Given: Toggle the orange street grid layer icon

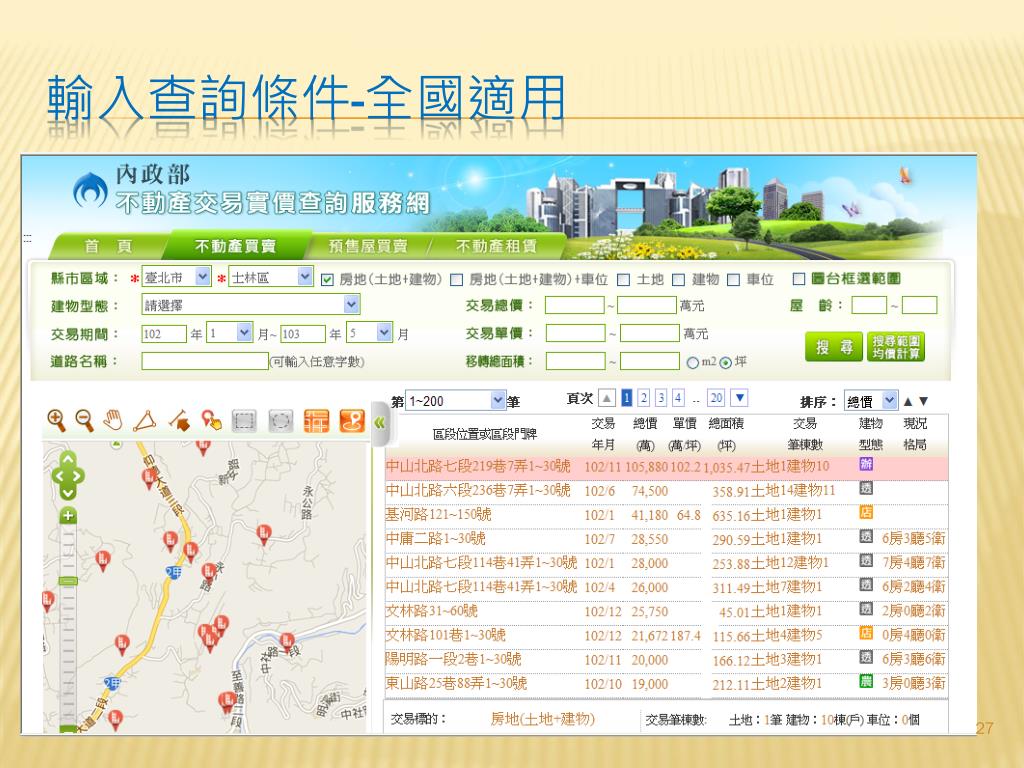Looking at the screenshot, I should coord(317,421).
